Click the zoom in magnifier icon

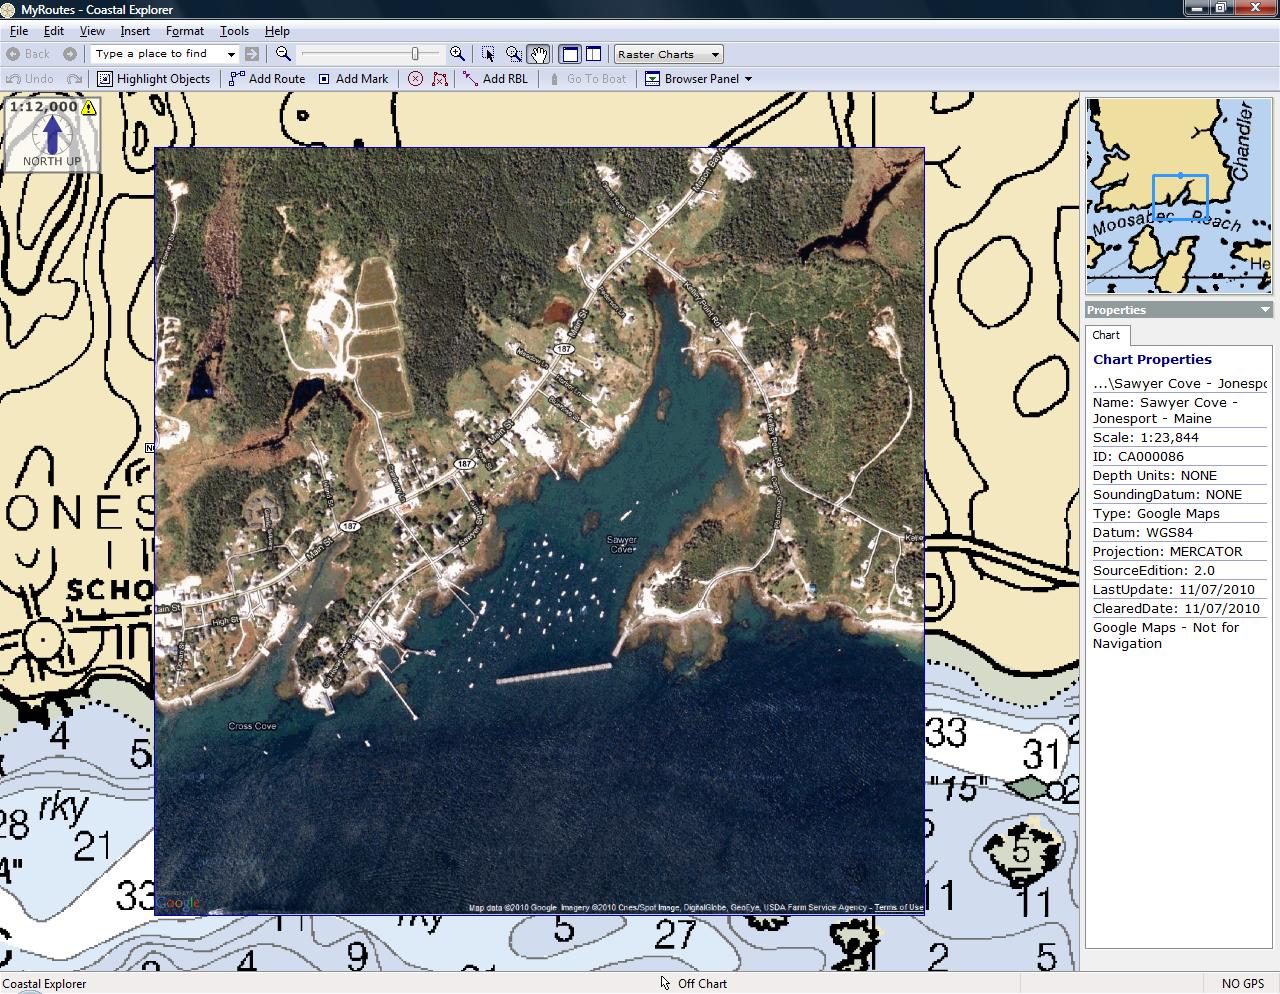[457, 54]
